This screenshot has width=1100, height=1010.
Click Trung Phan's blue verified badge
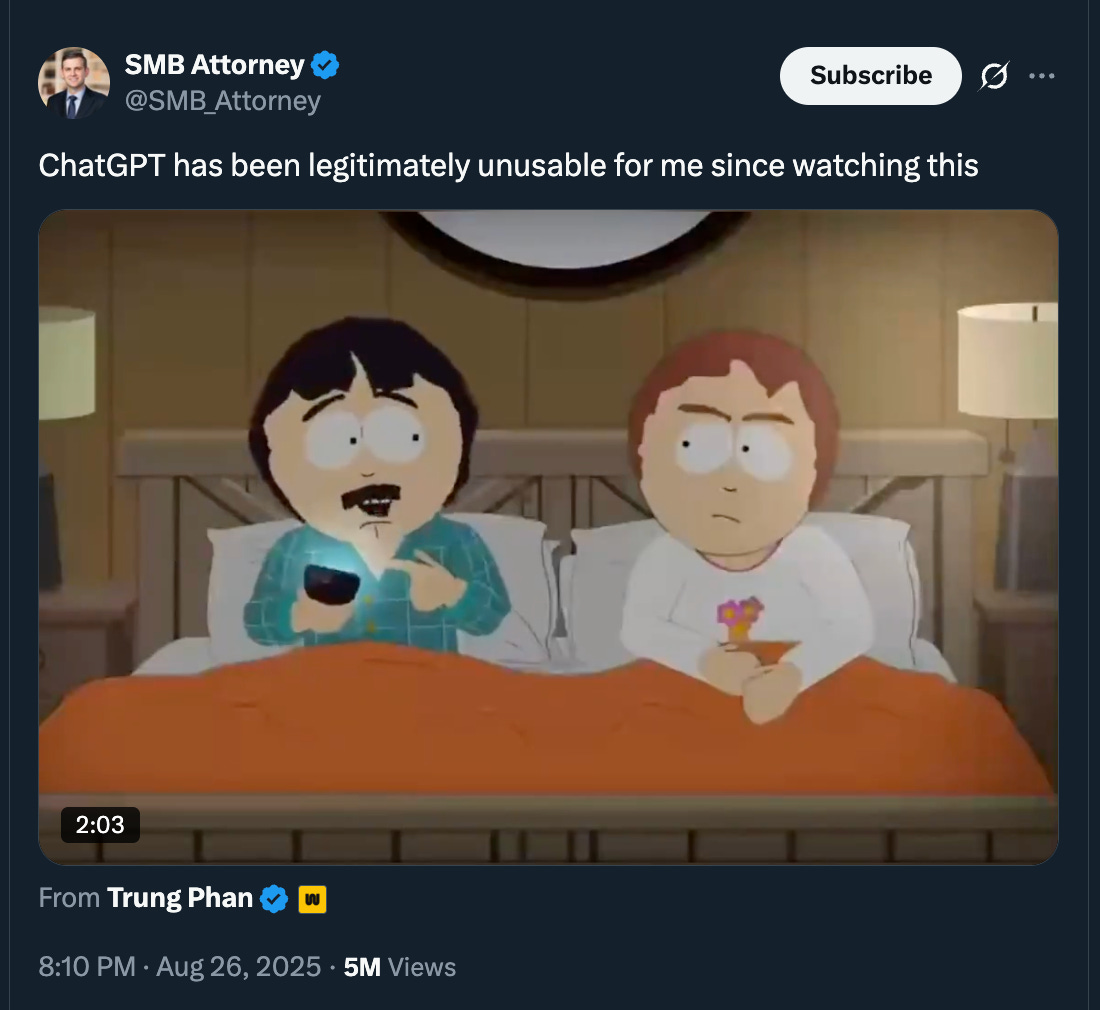(x=274, y=898)
